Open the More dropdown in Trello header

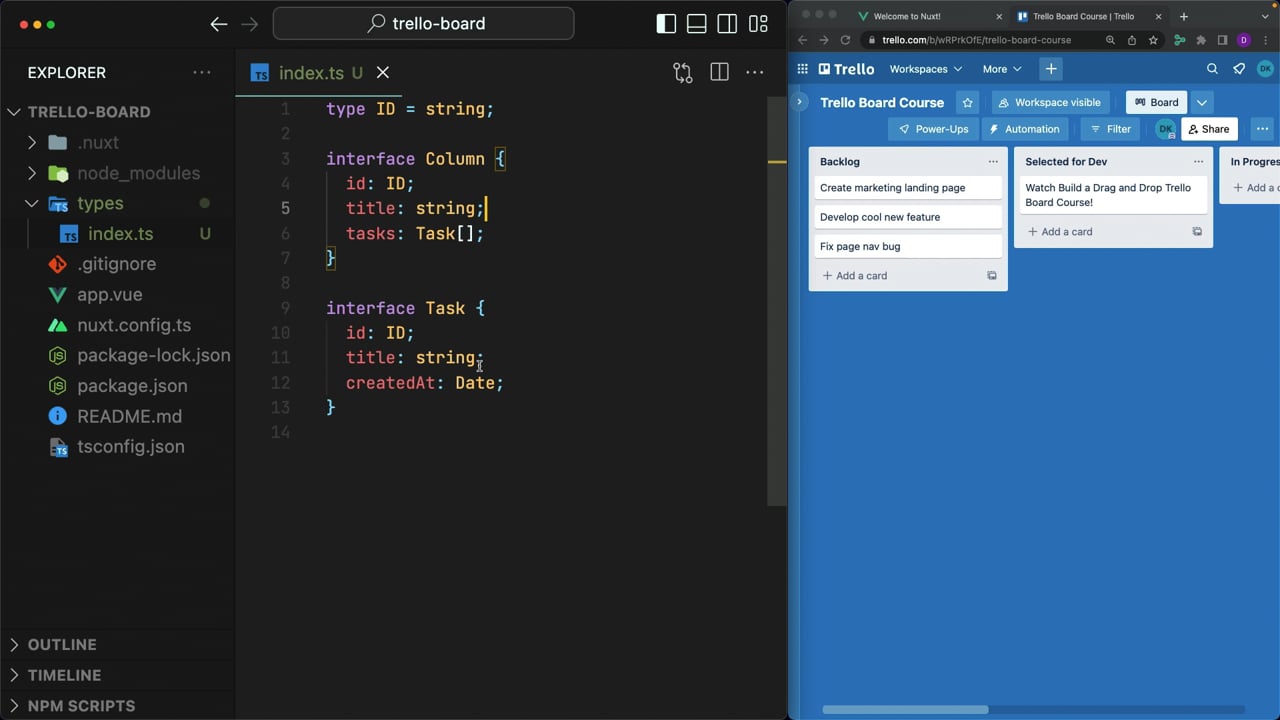point(1001,69)
